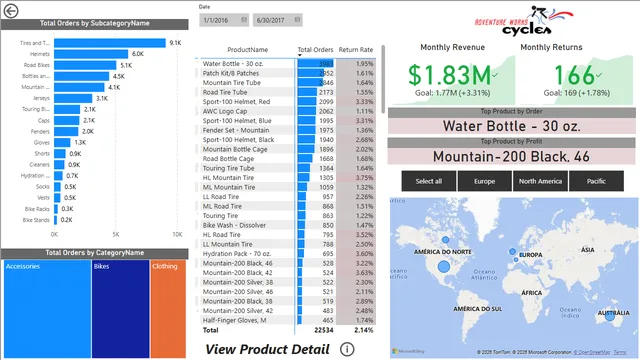The image size is (640, 360).
Task: Click the back arrow icon
Action: 11,11
